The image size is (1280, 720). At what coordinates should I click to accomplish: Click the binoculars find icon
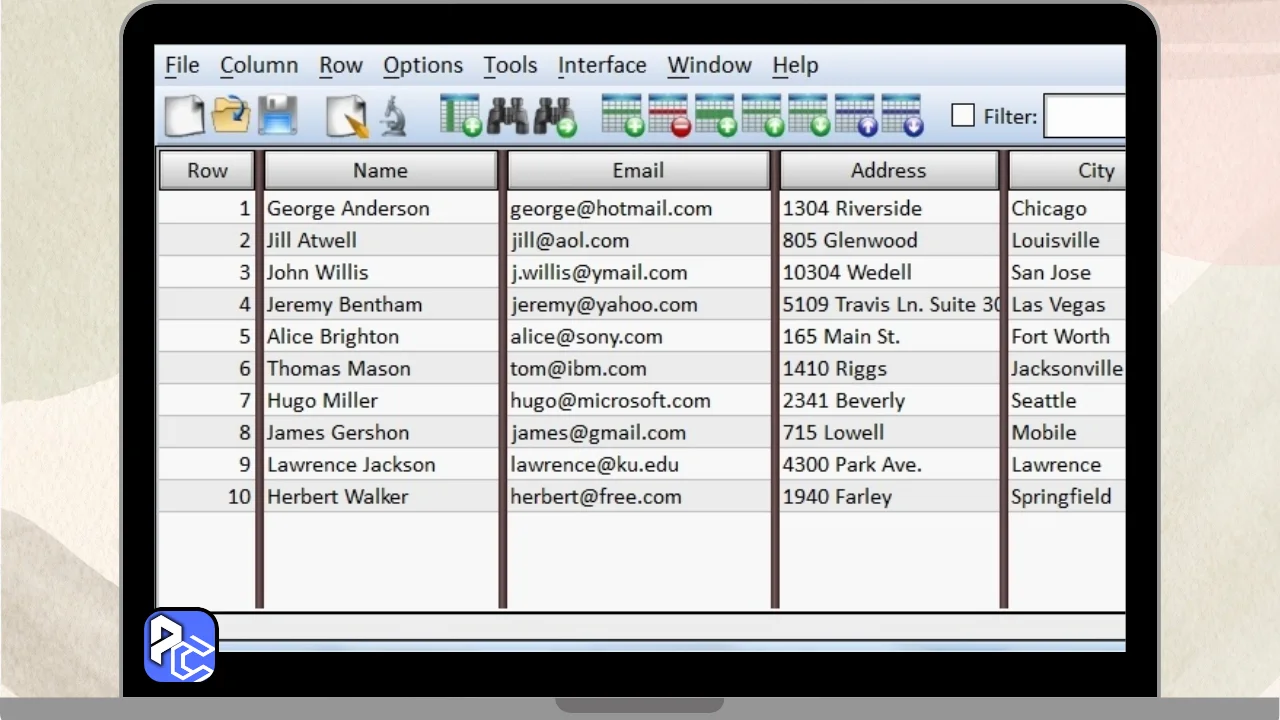coord(508,116)
